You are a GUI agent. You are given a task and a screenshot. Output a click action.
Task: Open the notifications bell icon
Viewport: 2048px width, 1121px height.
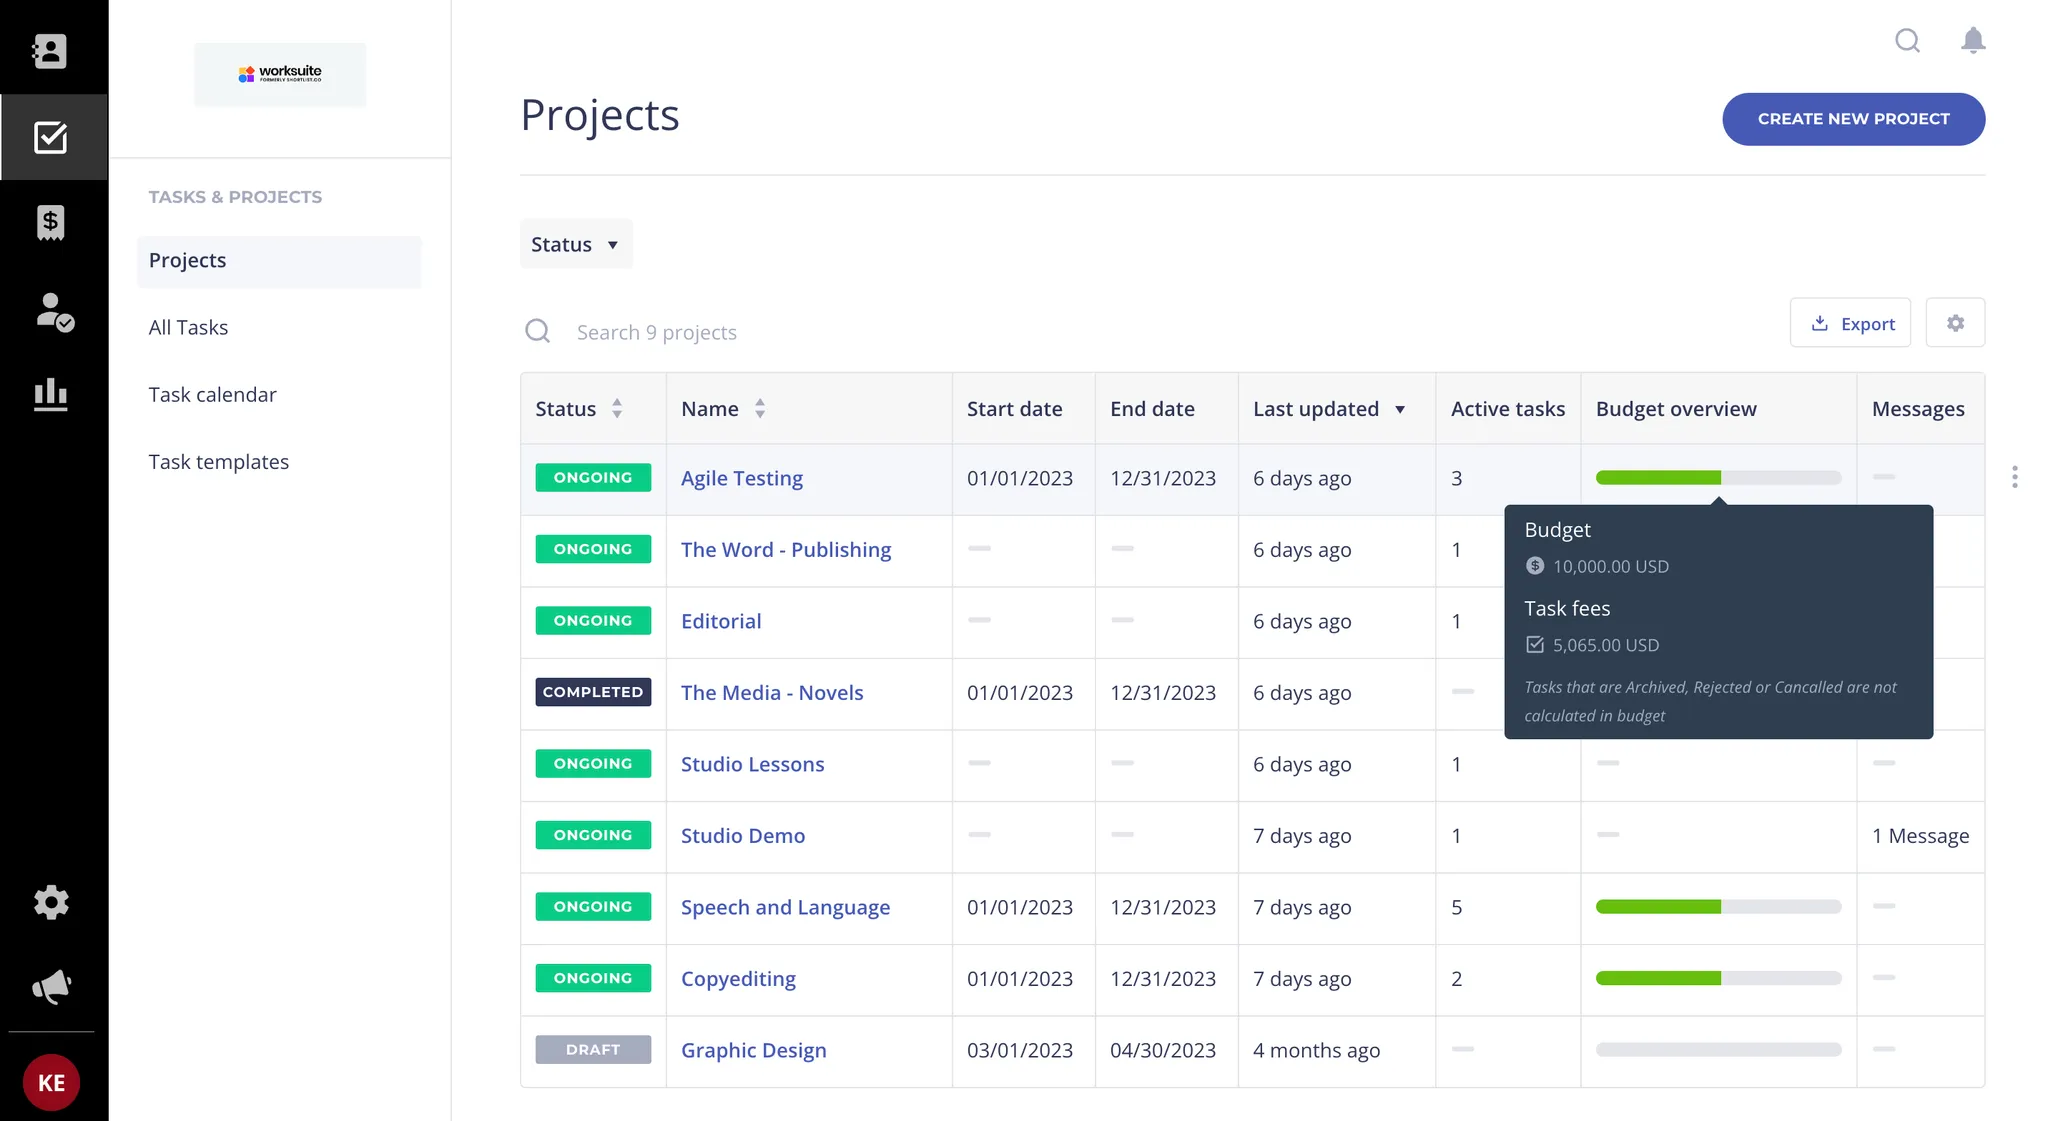[x=1972, y=40]
